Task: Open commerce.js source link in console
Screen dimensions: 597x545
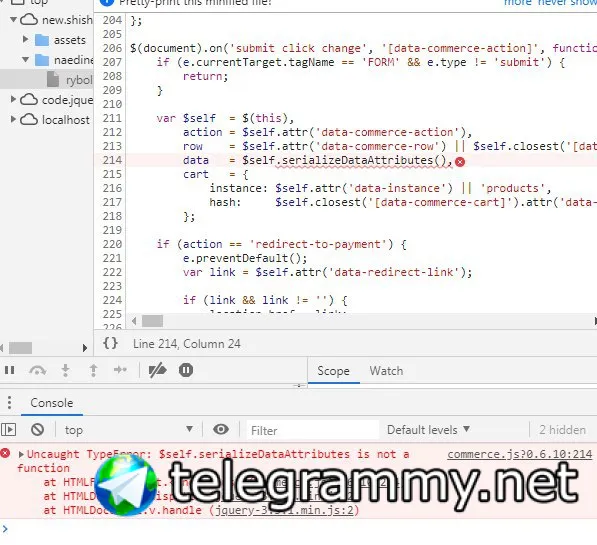Action: point(519,454)
